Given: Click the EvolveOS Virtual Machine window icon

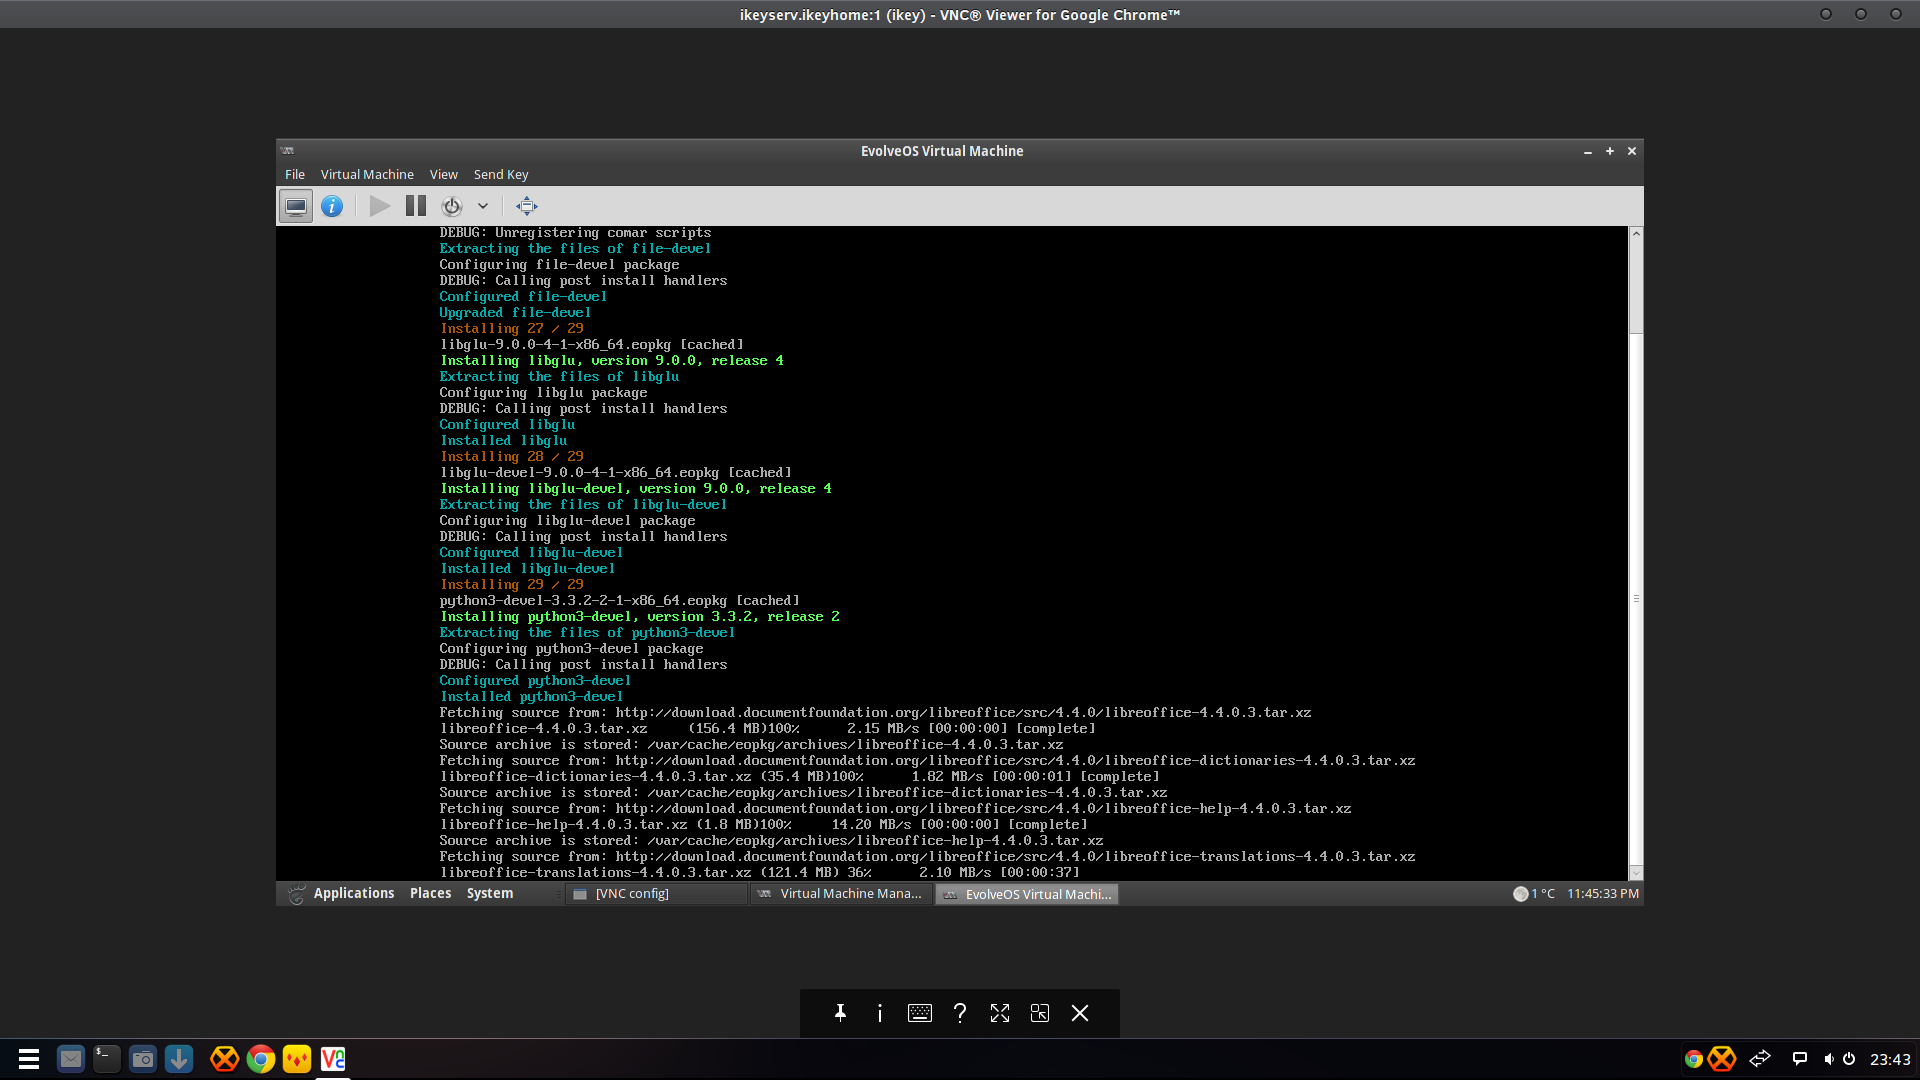Looking at the screenshot, I should (x=288, y=151).
